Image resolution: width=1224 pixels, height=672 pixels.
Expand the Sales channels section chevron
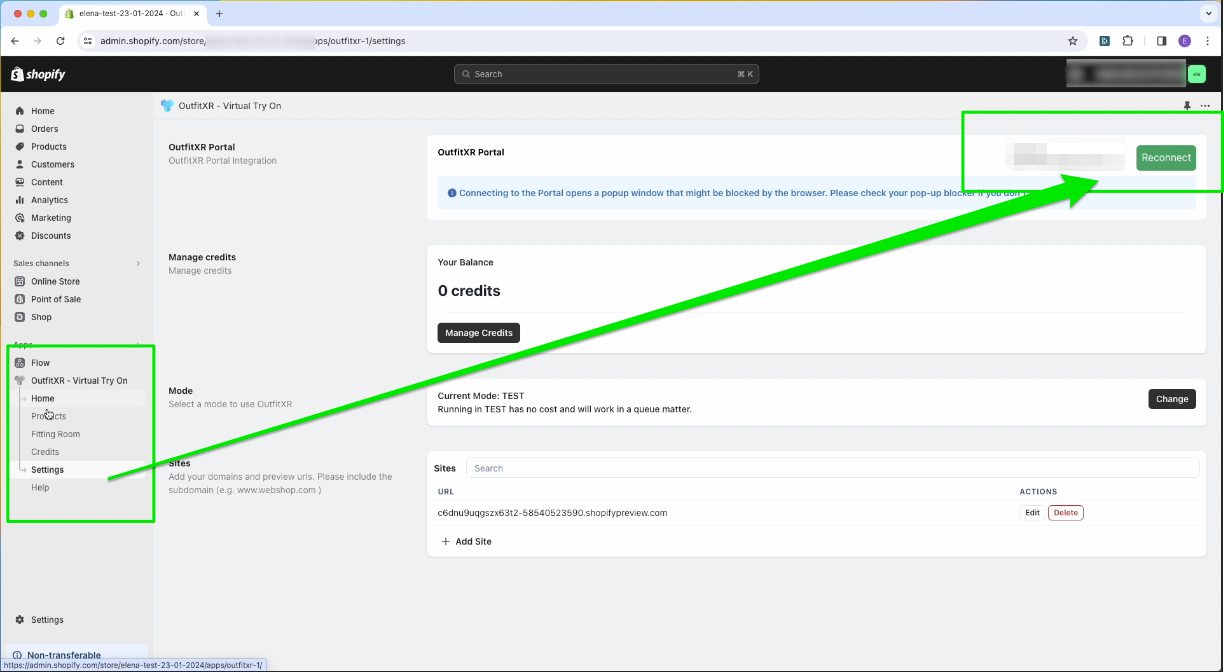click(x=138, y=263)
